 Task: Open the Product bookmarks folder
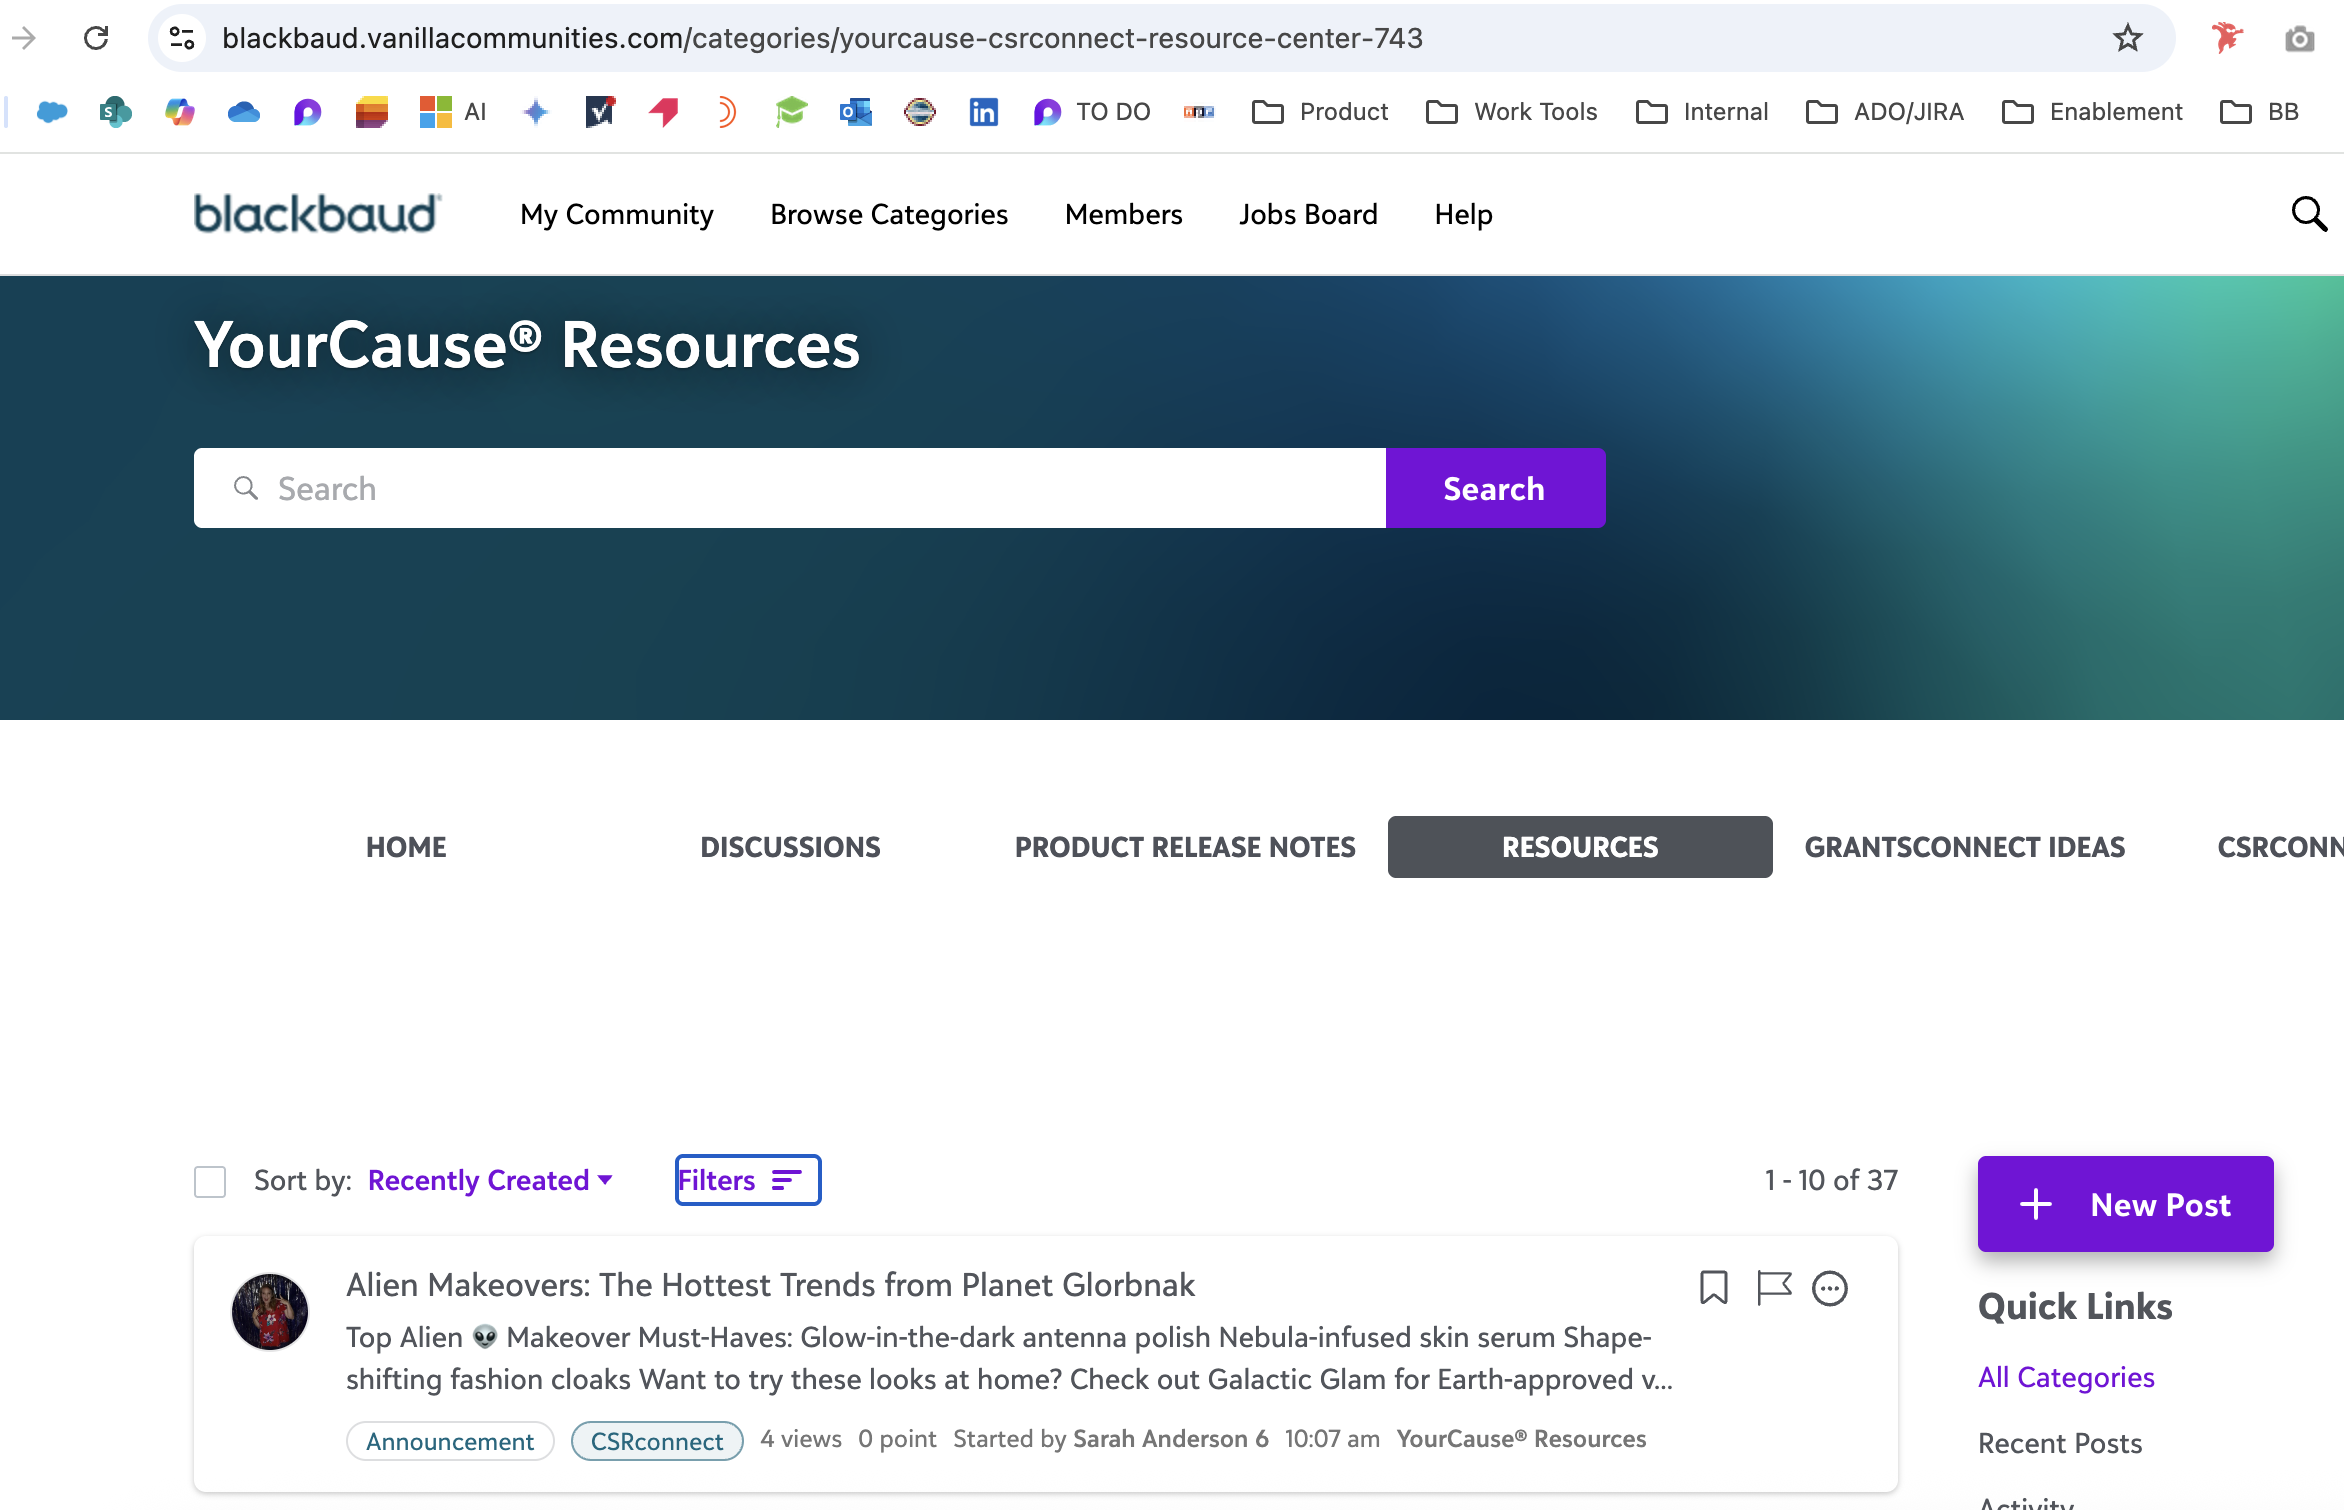click(1320, 112)
